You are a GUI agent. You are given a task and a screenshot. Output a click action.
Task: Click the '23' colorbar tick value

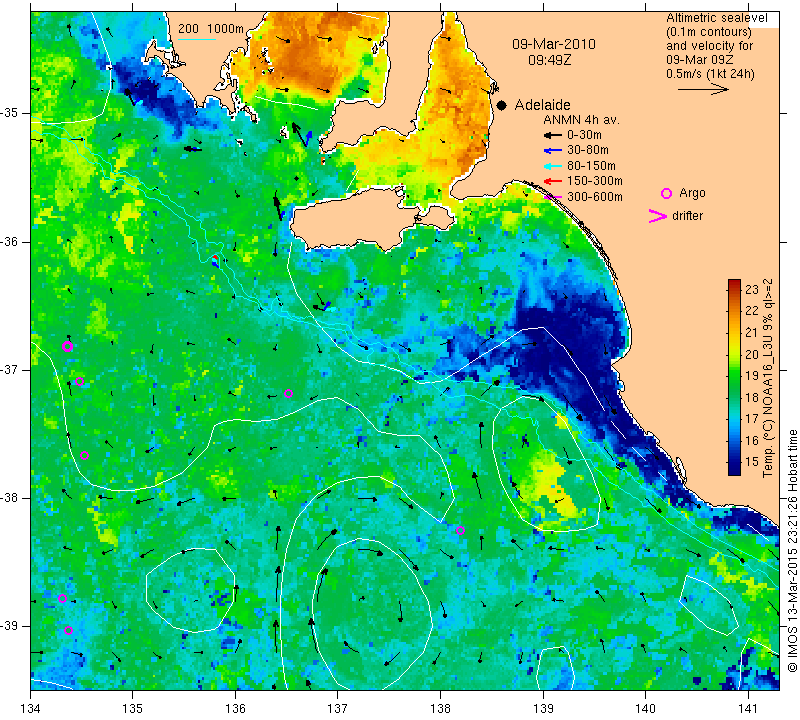pyautogui.click(x=752, y=290)
